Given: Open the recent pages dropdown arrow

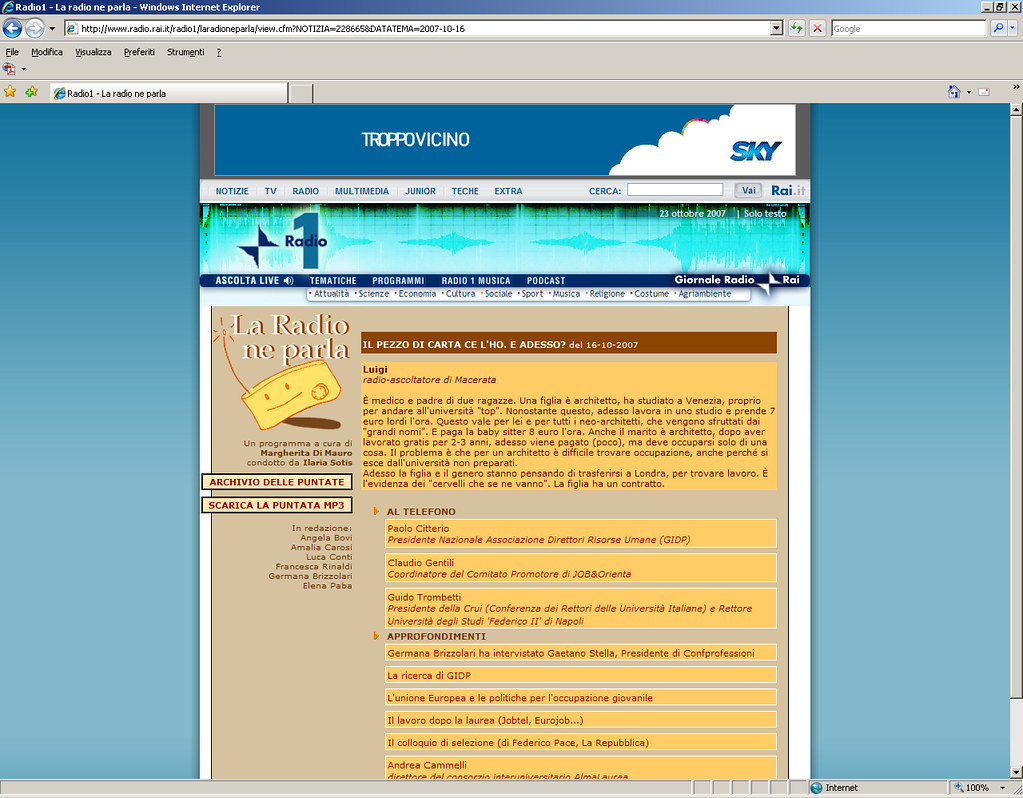Looking at the screenshot, I should click(x=52, y=29).
